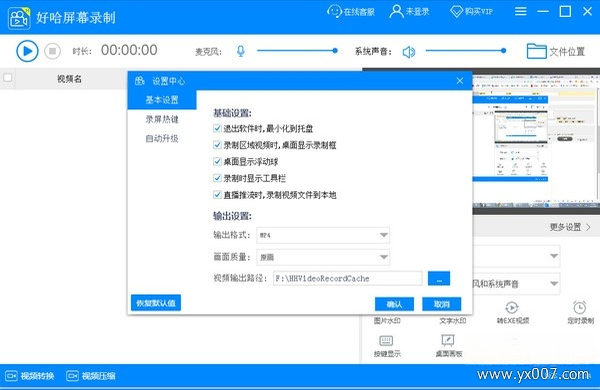Open the hamburger main menu

pos(520,11)
